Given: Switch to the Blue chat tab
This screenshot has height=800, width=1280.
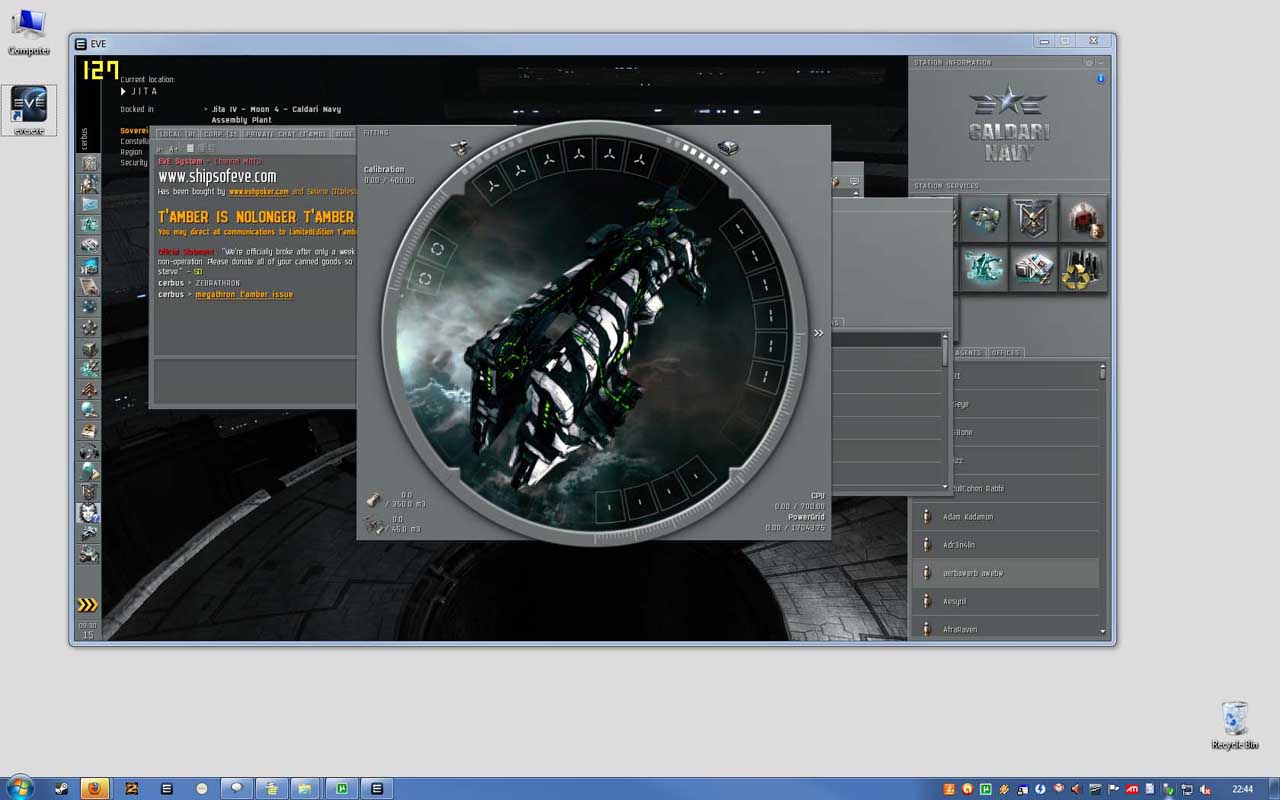Looking at the screenshot, I should pos(344,133).
